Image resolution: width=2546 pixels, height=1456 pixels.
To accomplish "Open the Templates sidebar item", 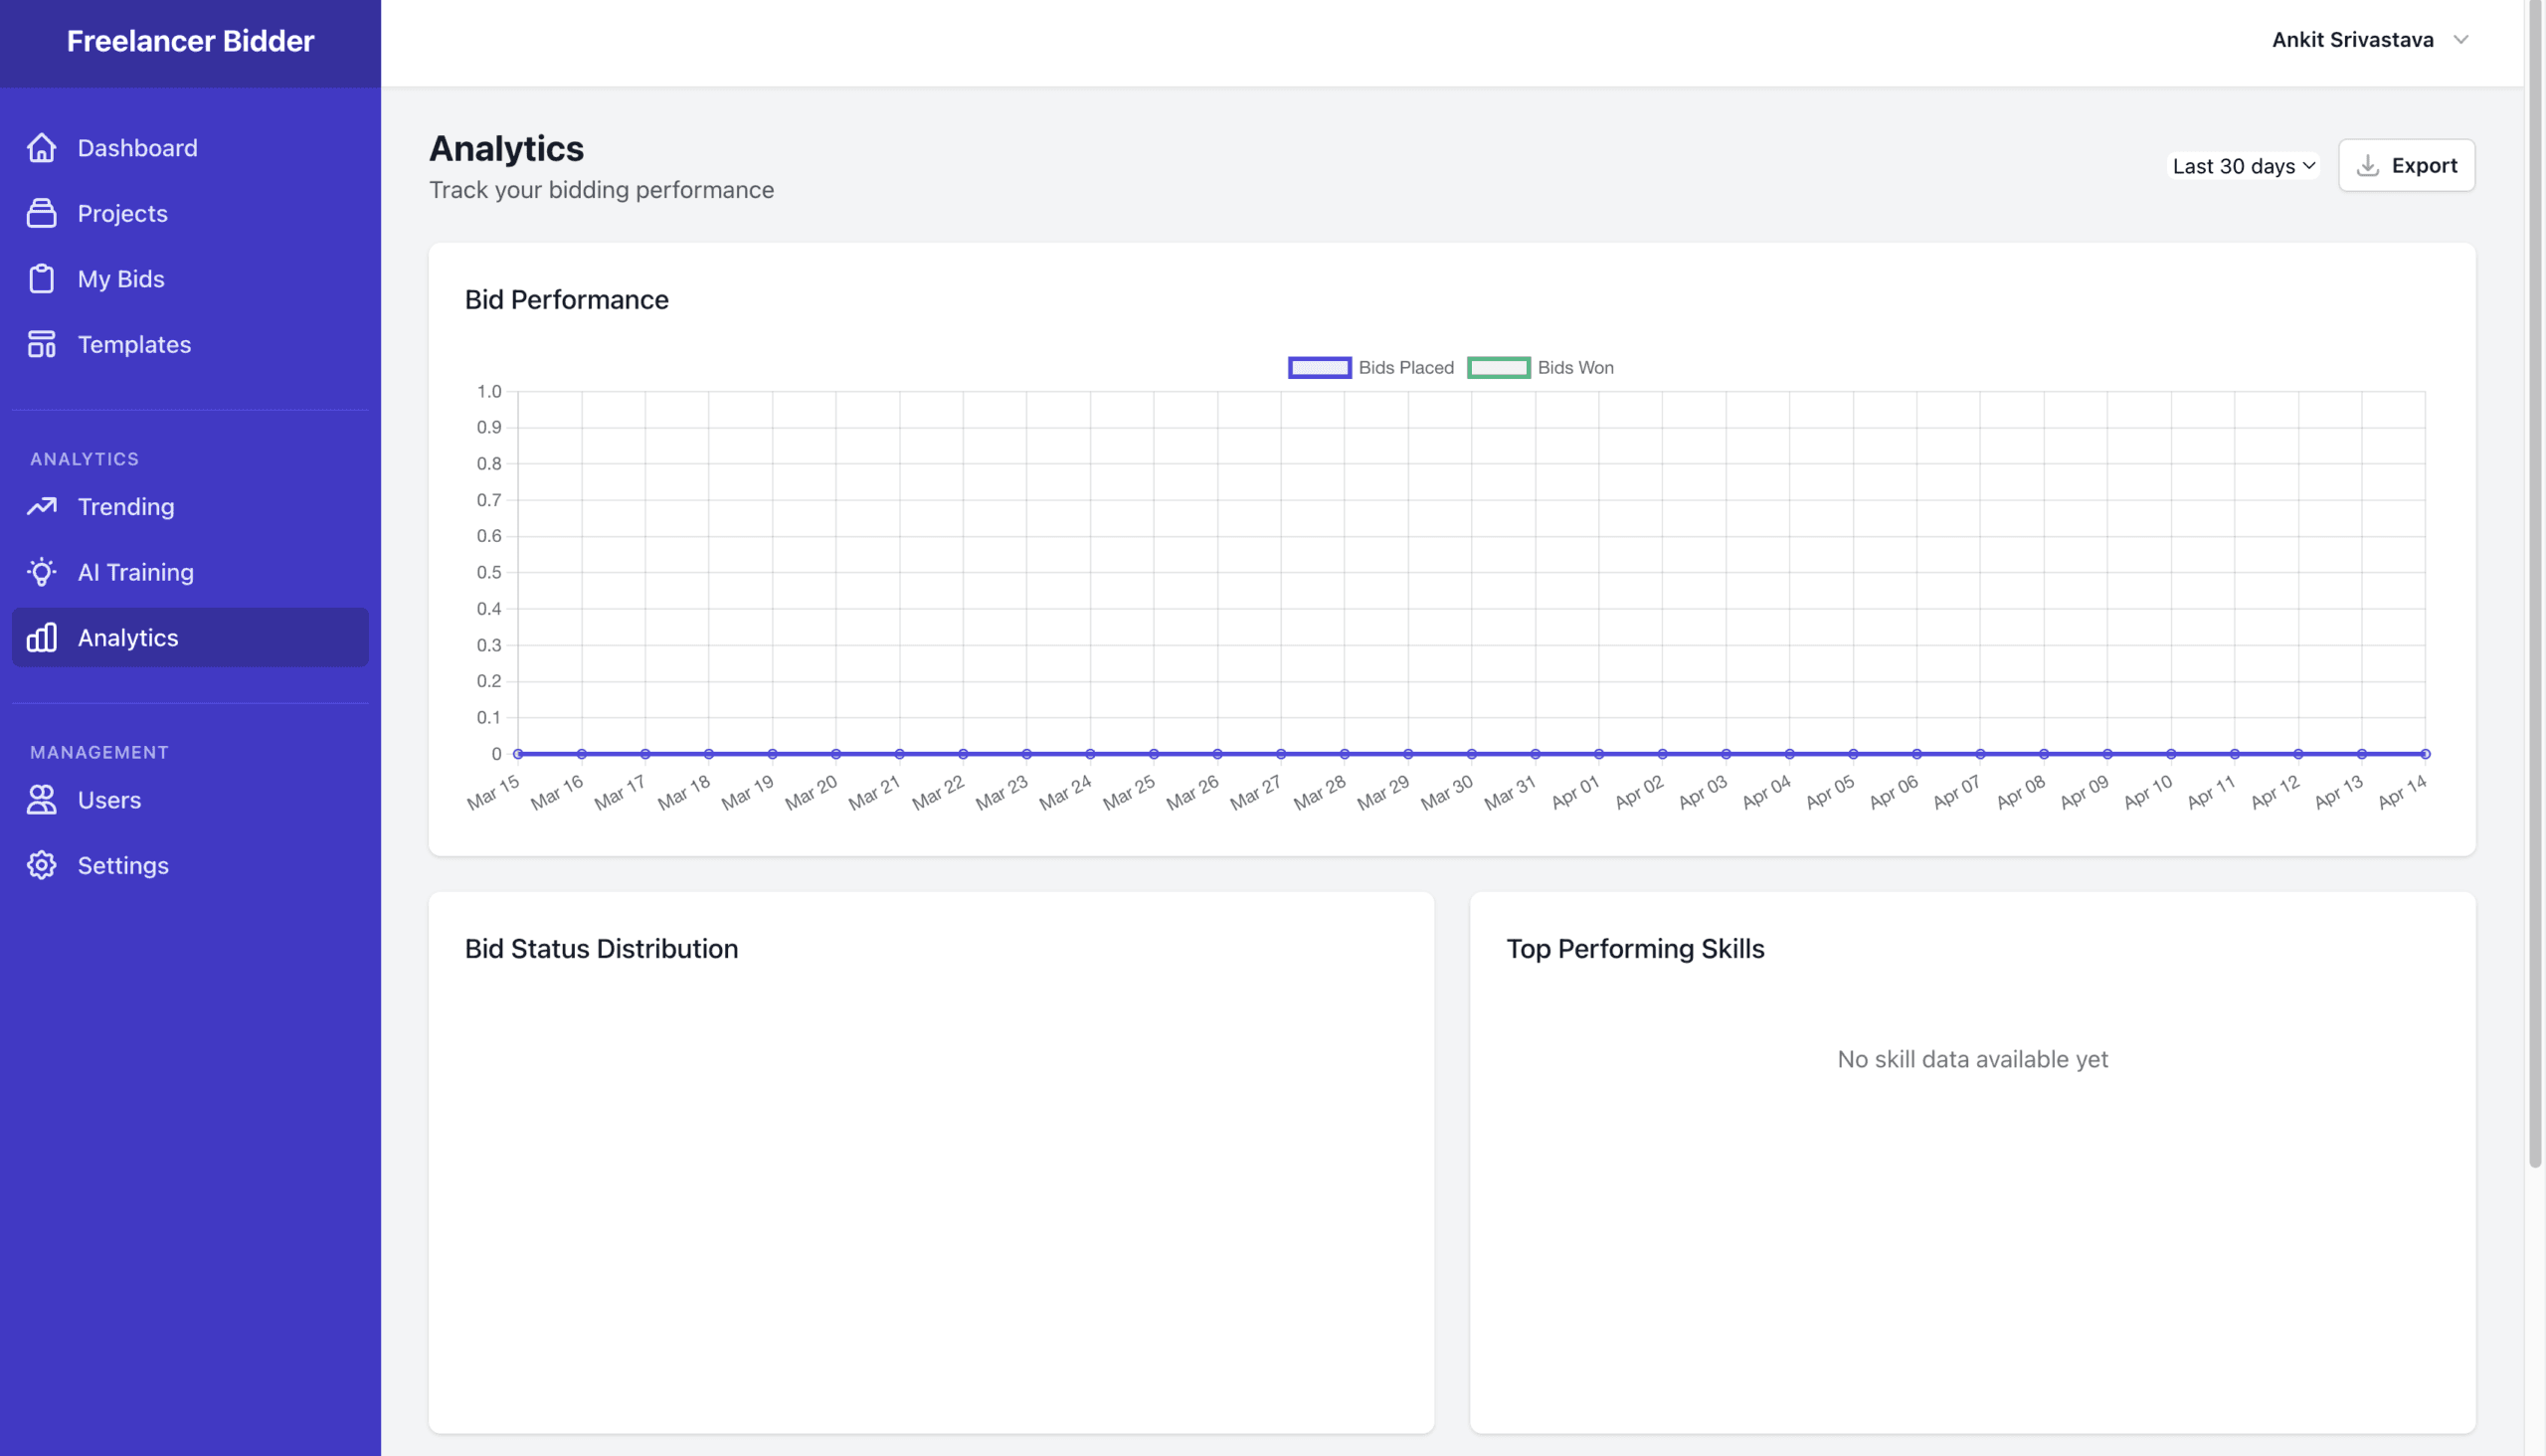I will (134, 344).
